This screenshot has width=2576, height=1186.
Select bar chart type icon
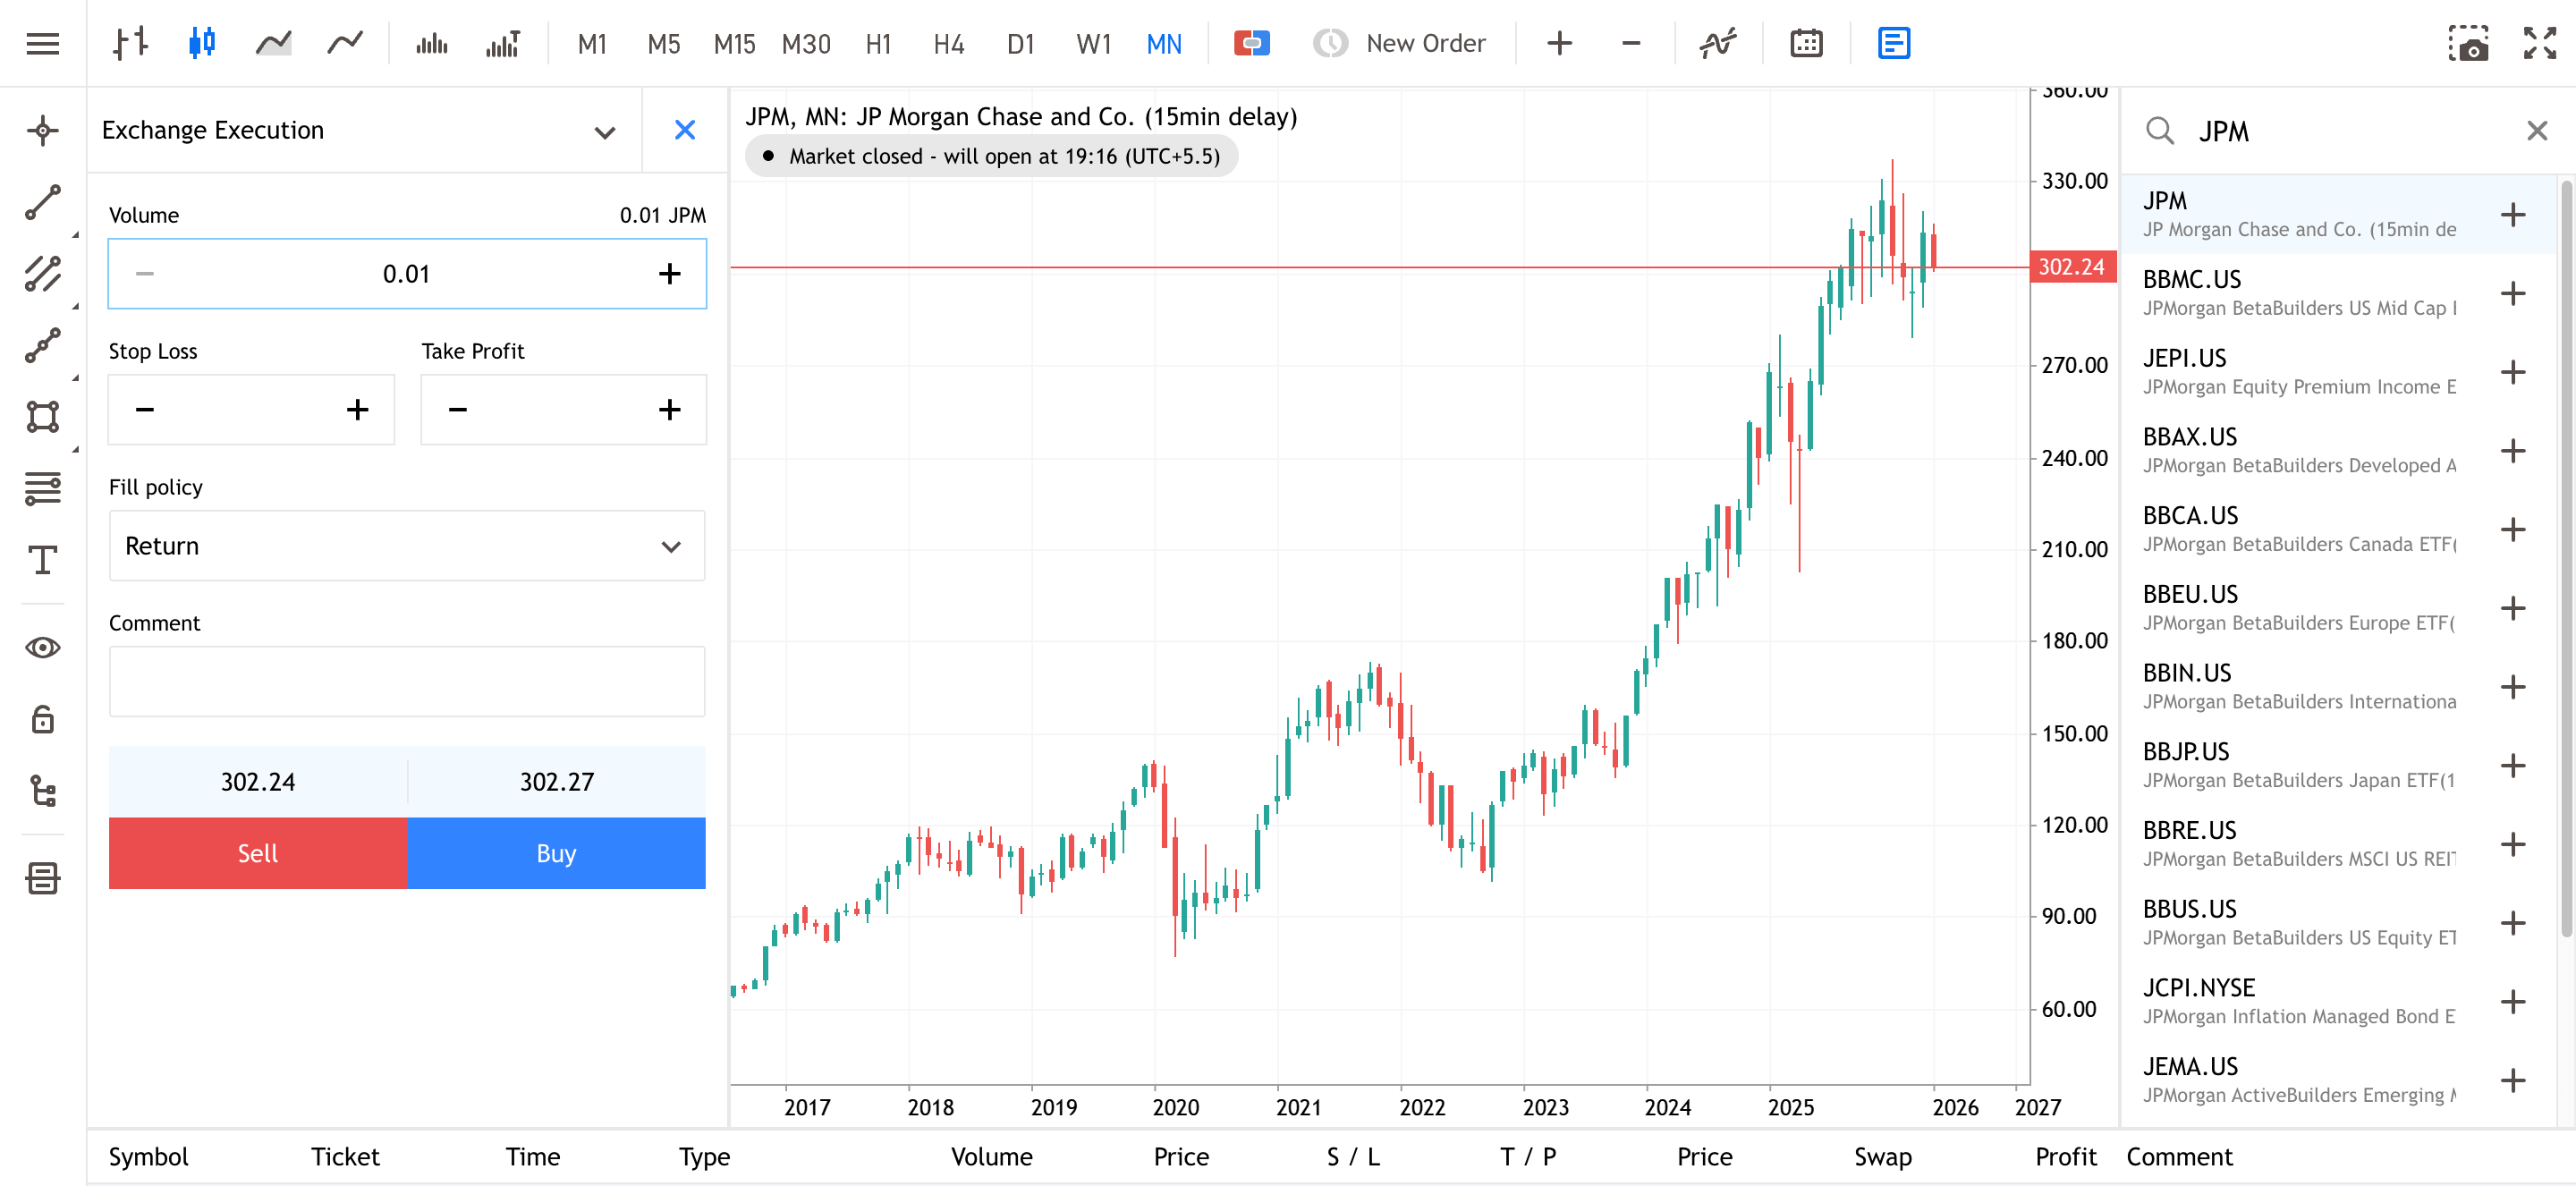click(x=131, y=43)
